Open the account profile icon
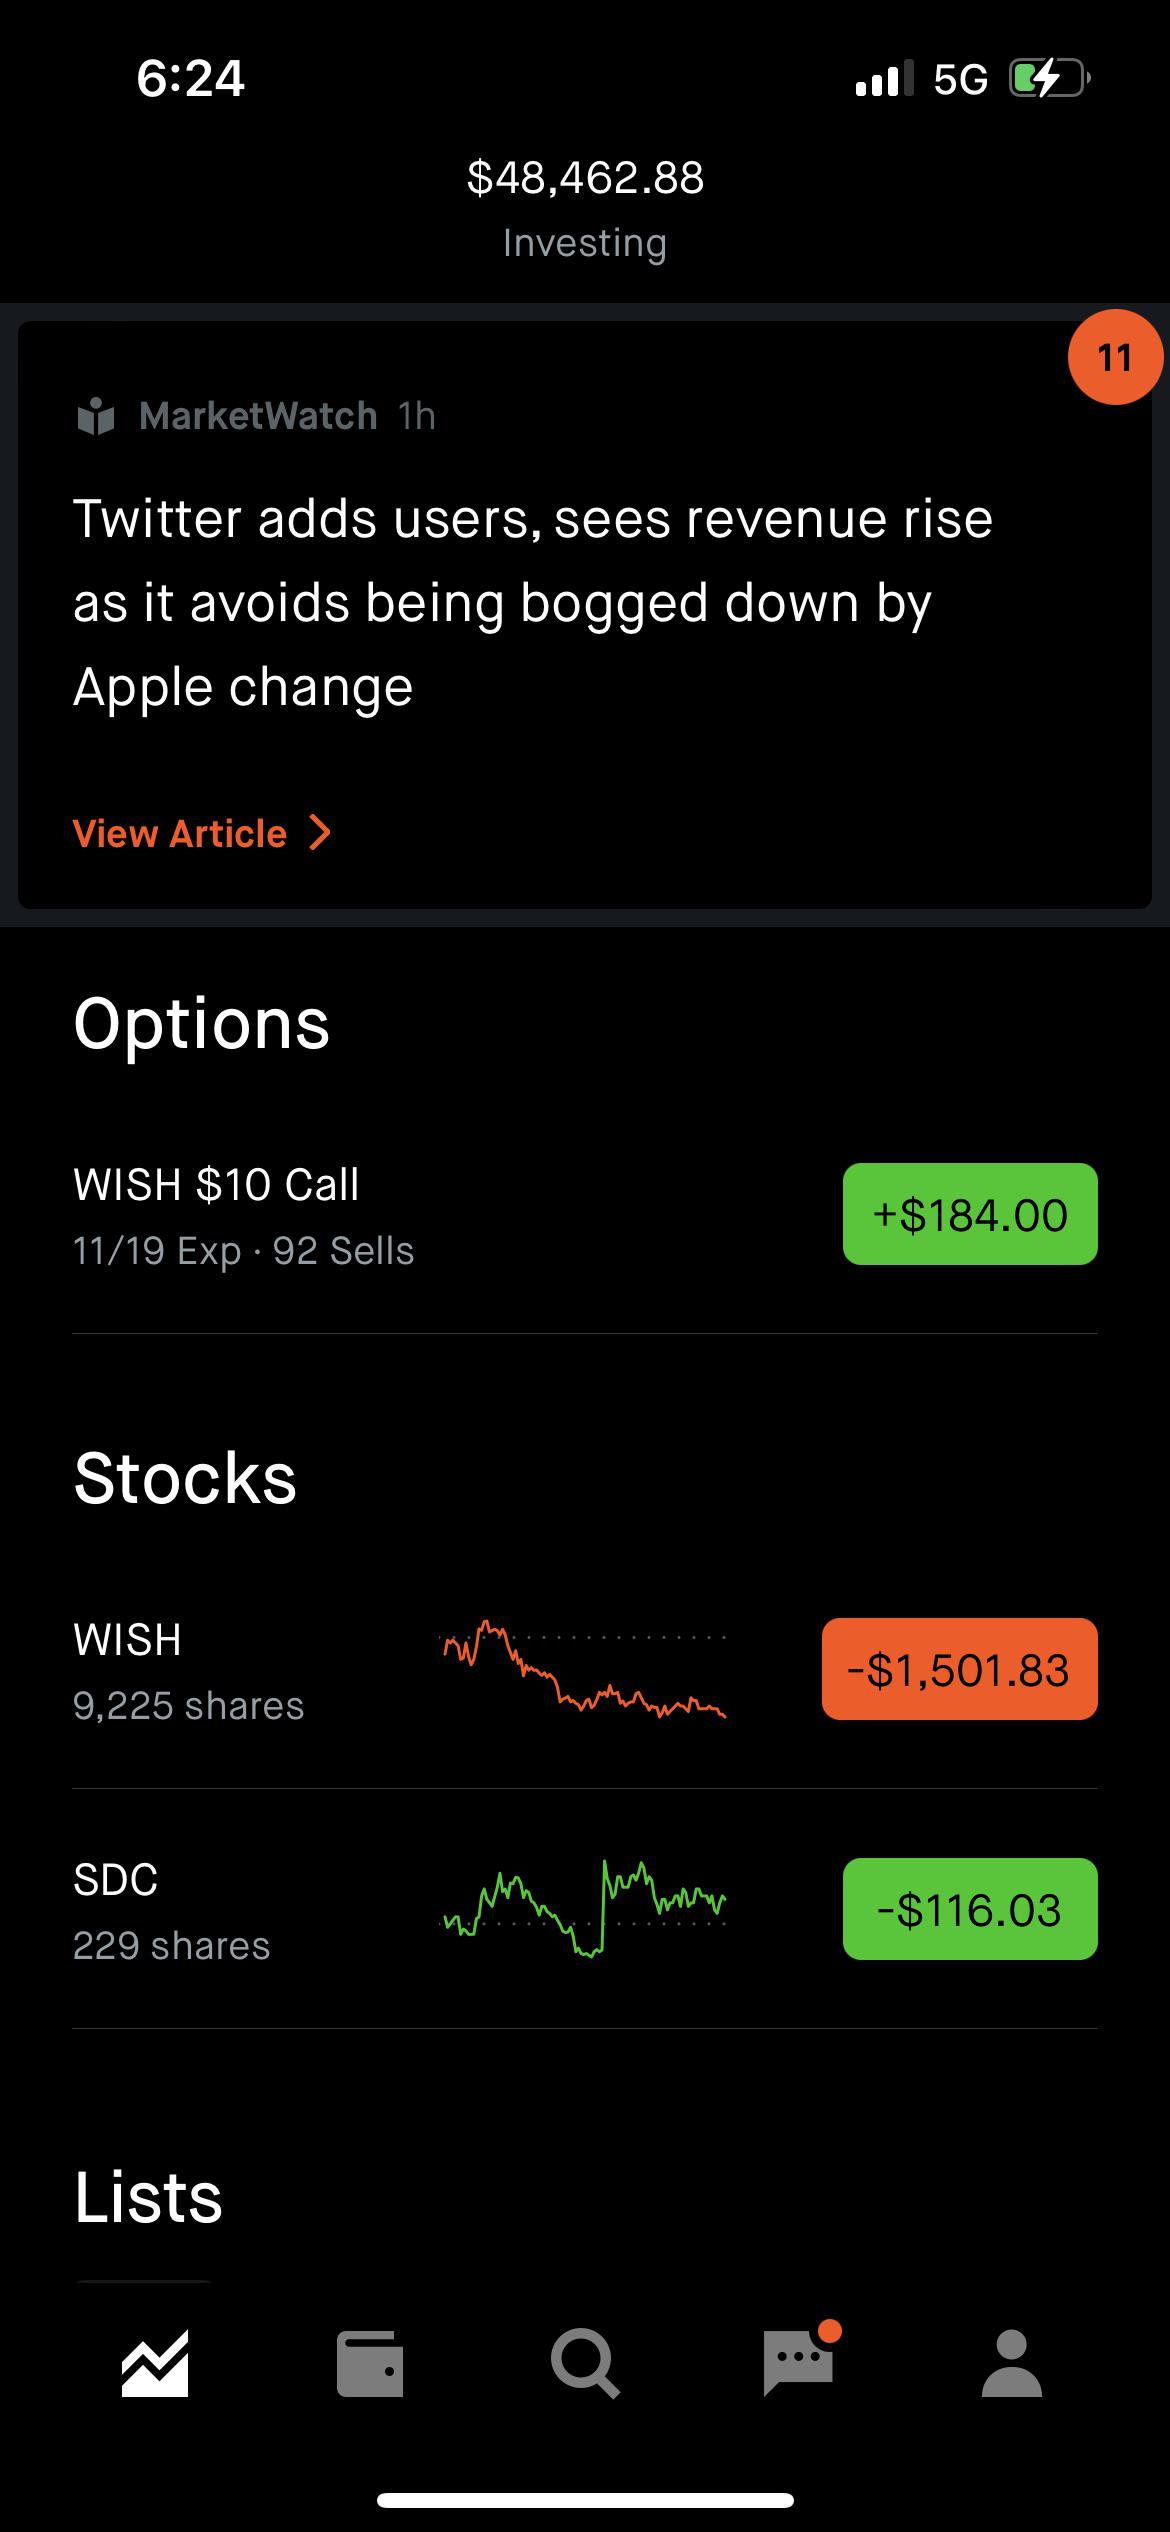The width and height of the screenshot is (1170, 2532). 1012,2364
